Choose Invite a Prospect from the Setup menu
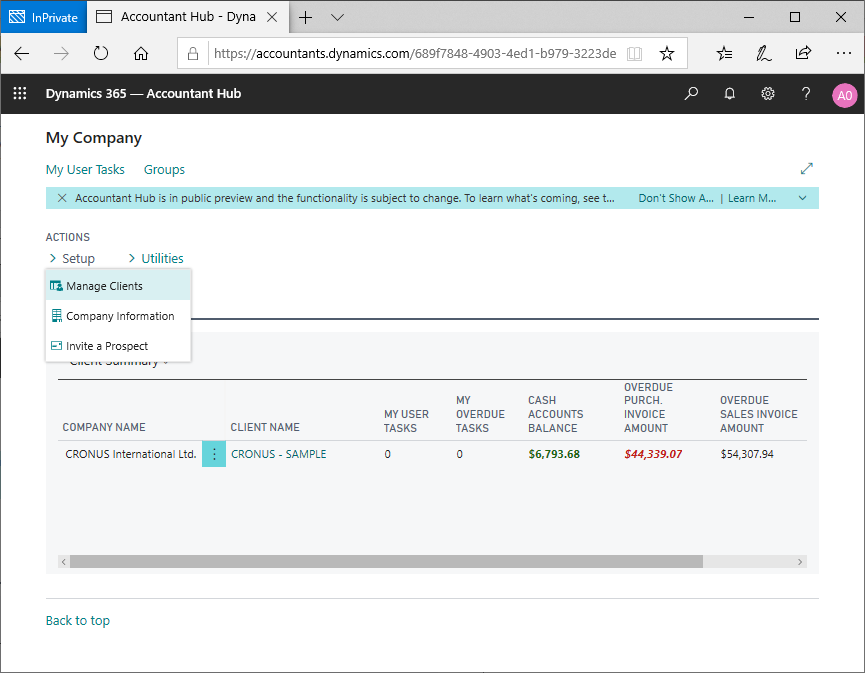This screenshot has height=673, width=865. click(x=118, y=346)
